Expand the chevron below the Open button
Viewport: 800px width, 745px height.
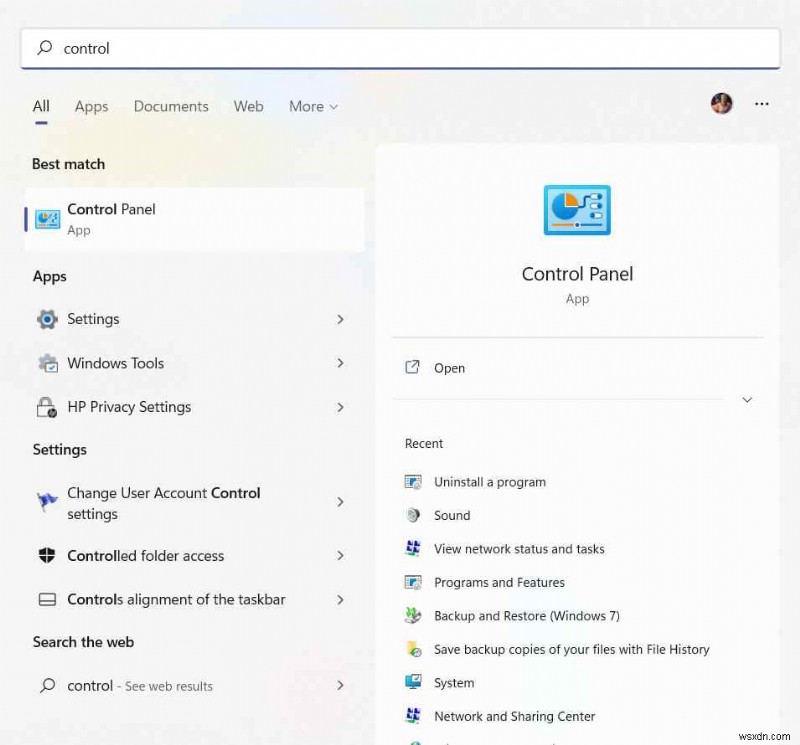click(747, 399)
